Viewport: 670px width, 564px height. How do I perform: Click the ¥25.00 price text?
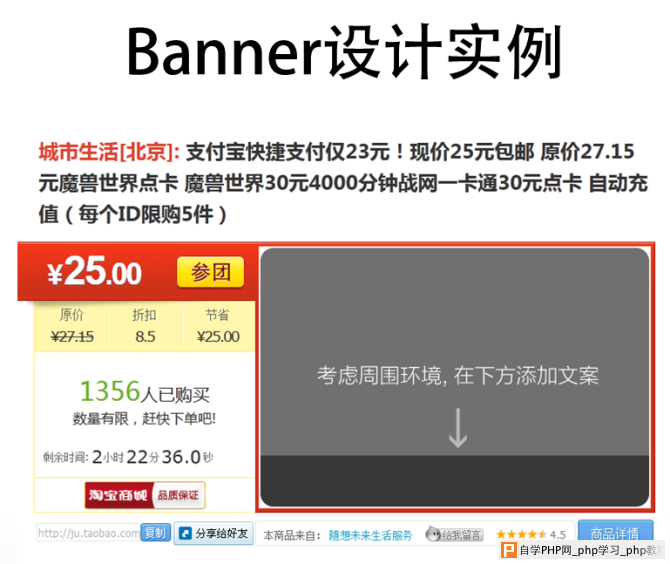pos(94,271)
